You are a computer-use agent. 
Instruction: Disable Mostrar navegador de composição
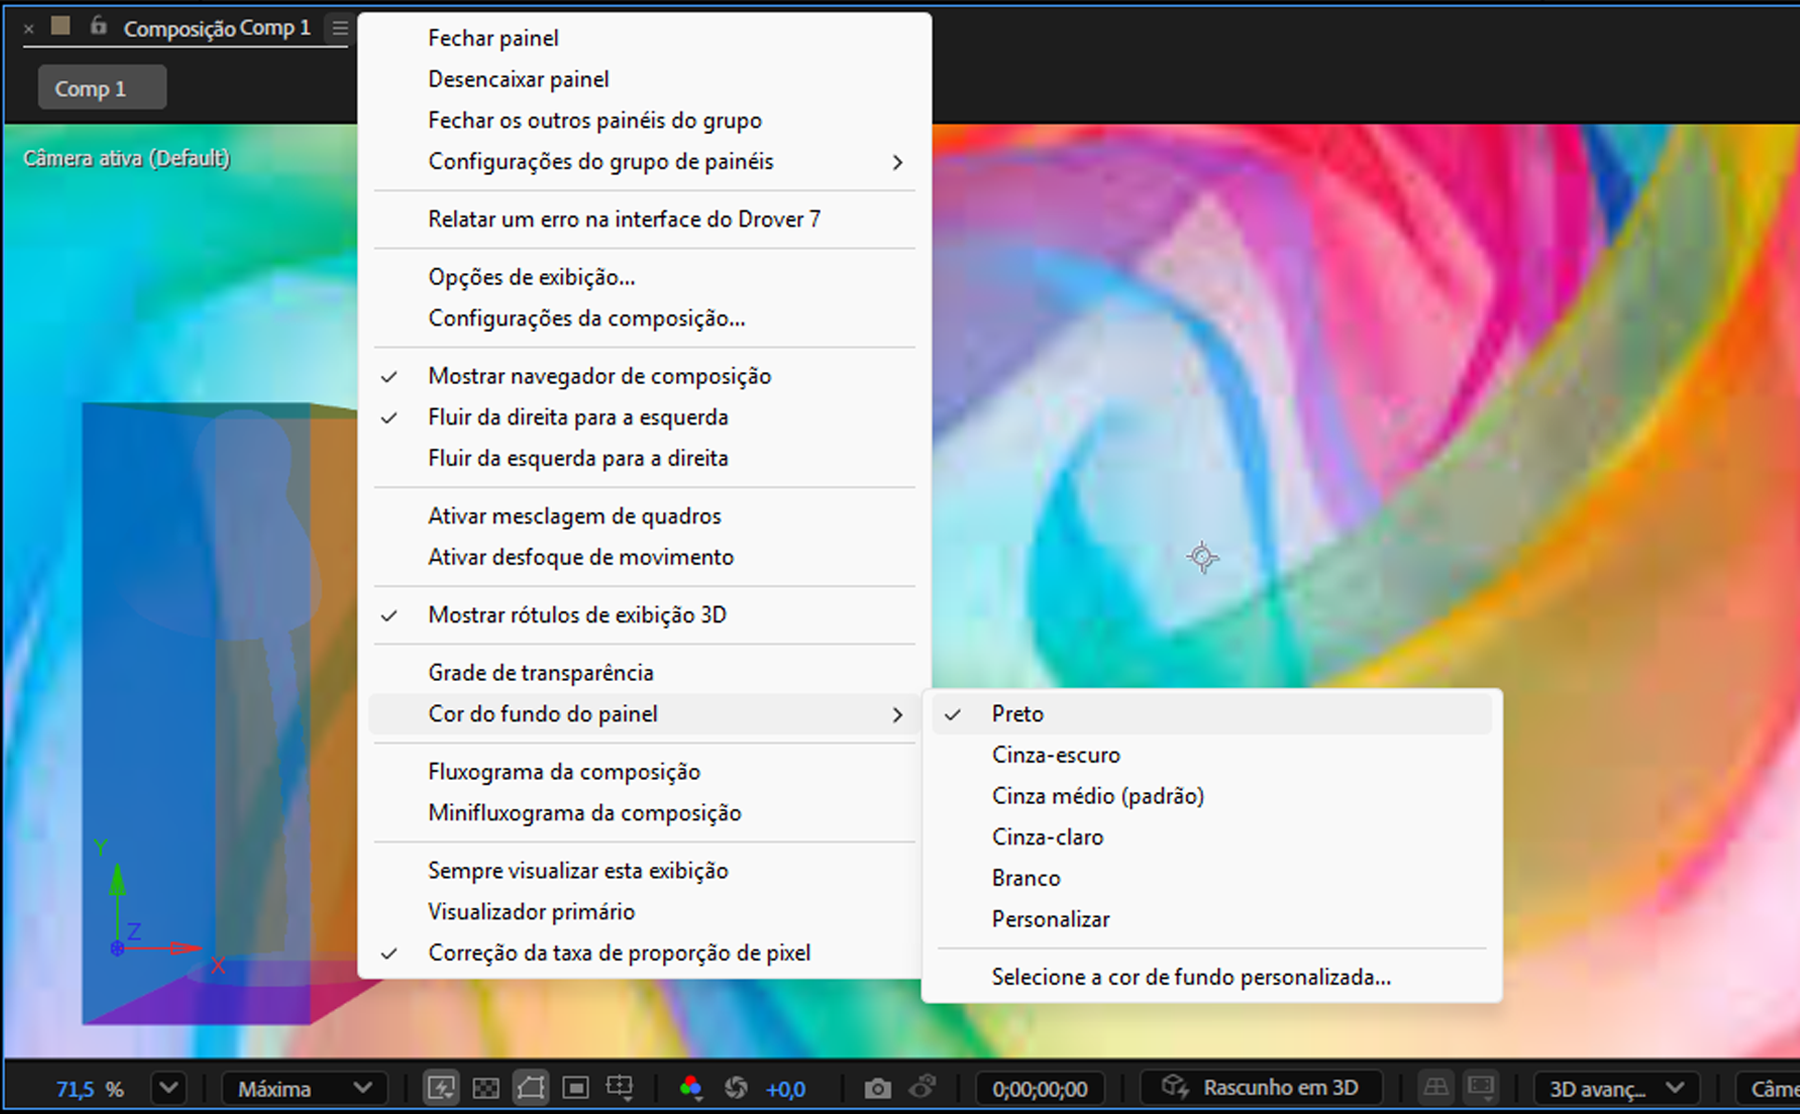(x=599, y=376)
